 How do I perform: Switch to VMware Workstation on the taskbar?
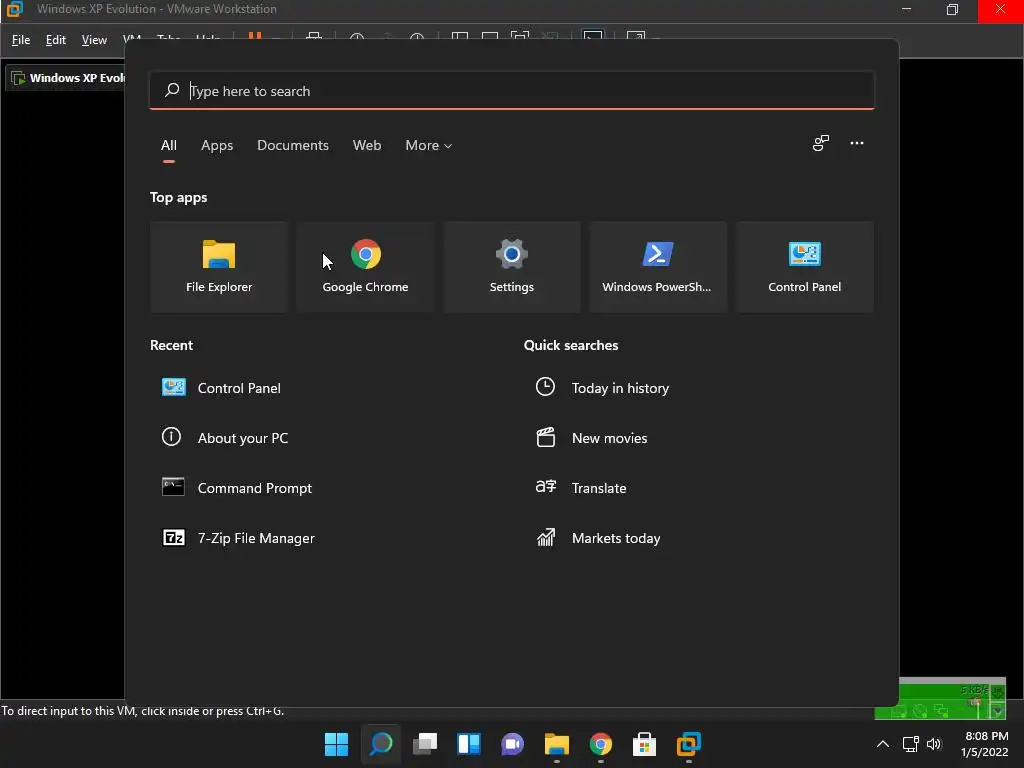689,744
